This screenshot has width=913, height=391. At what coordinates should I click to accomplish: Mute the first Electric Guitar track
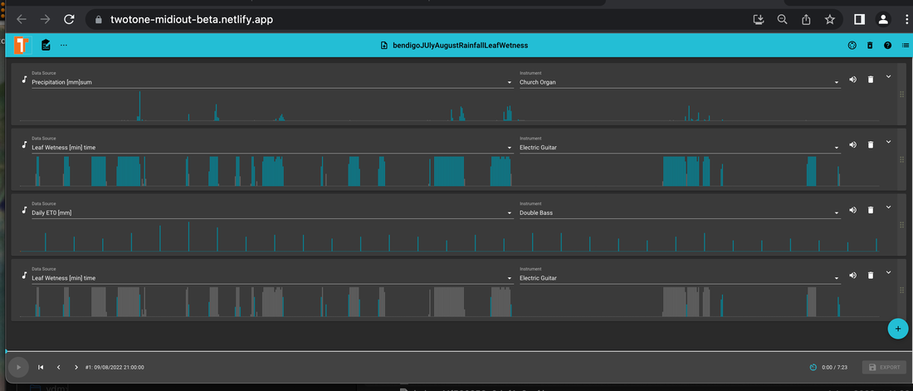click(852, 144)
